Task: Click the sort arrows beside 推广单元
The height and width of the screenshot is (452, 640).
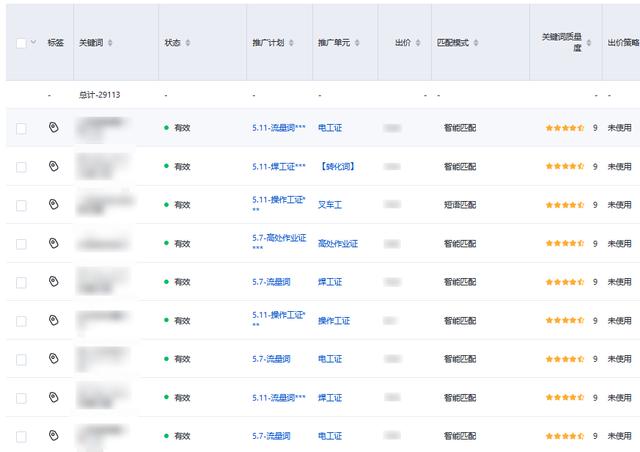Action: (357, 43)
